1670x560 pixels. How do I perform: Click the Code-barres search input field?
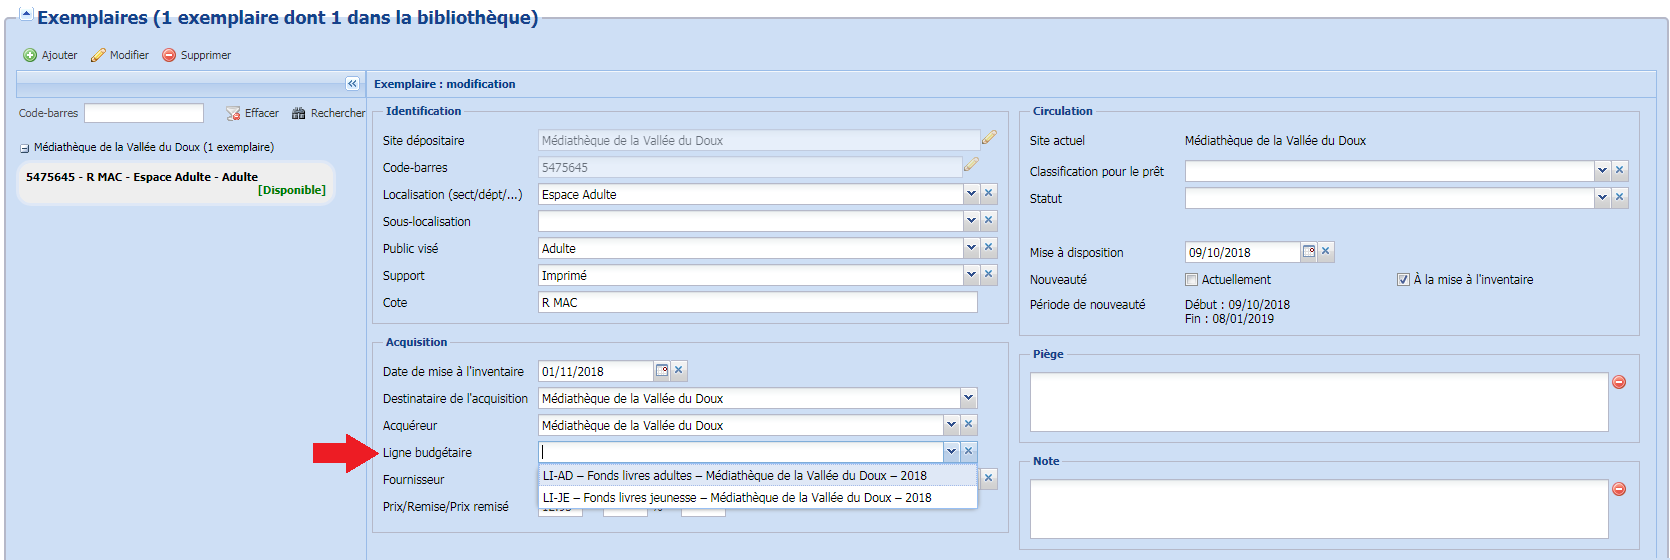(144, 113)
